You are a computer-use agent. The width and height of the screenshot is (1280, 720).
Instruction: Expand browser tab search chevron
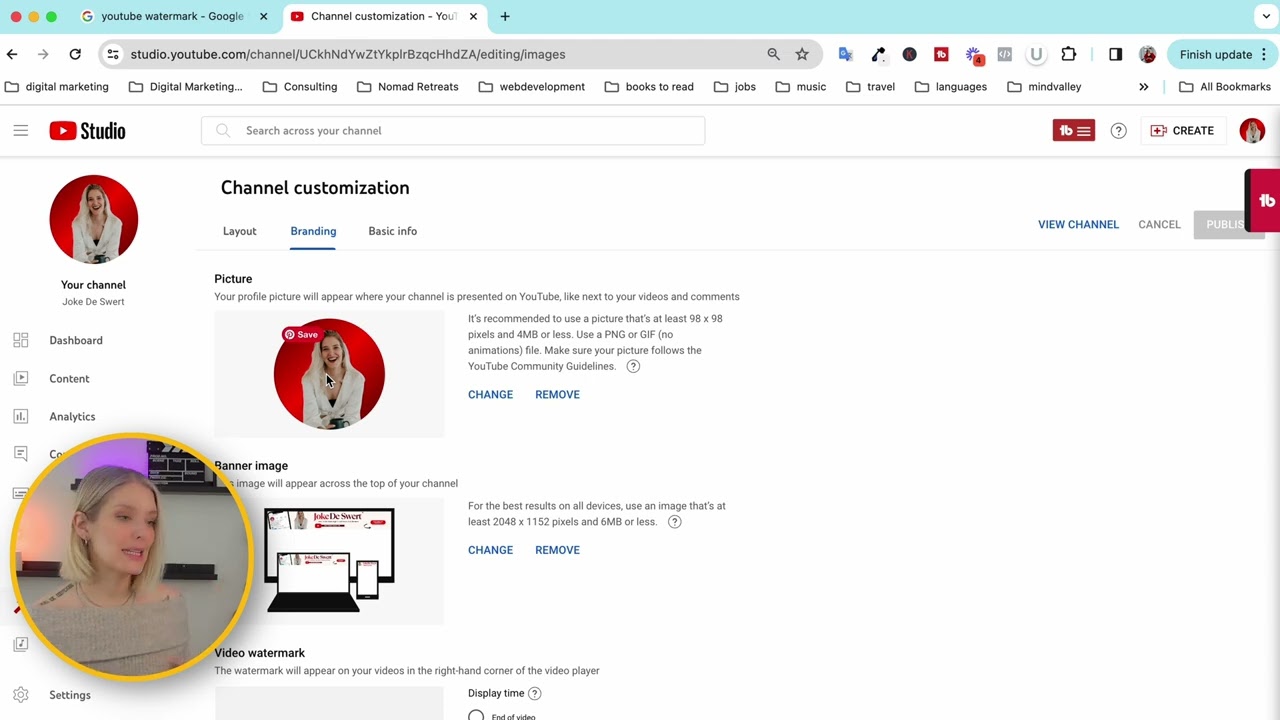[1266, 16]
